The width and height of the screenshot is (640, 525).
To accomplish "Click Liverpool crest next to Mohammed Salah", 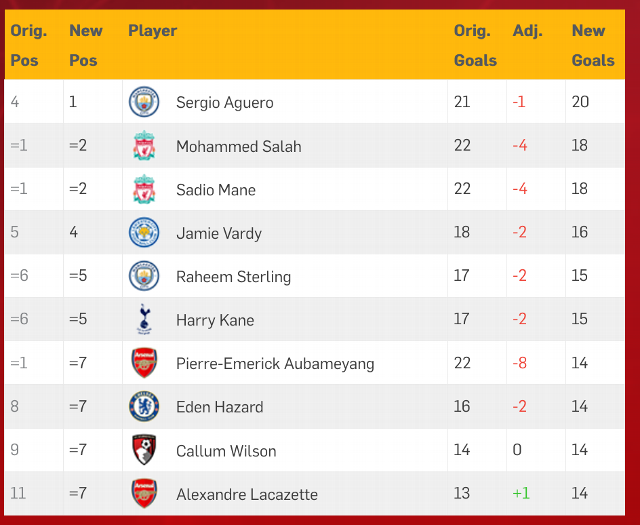I will coord(144,145).
